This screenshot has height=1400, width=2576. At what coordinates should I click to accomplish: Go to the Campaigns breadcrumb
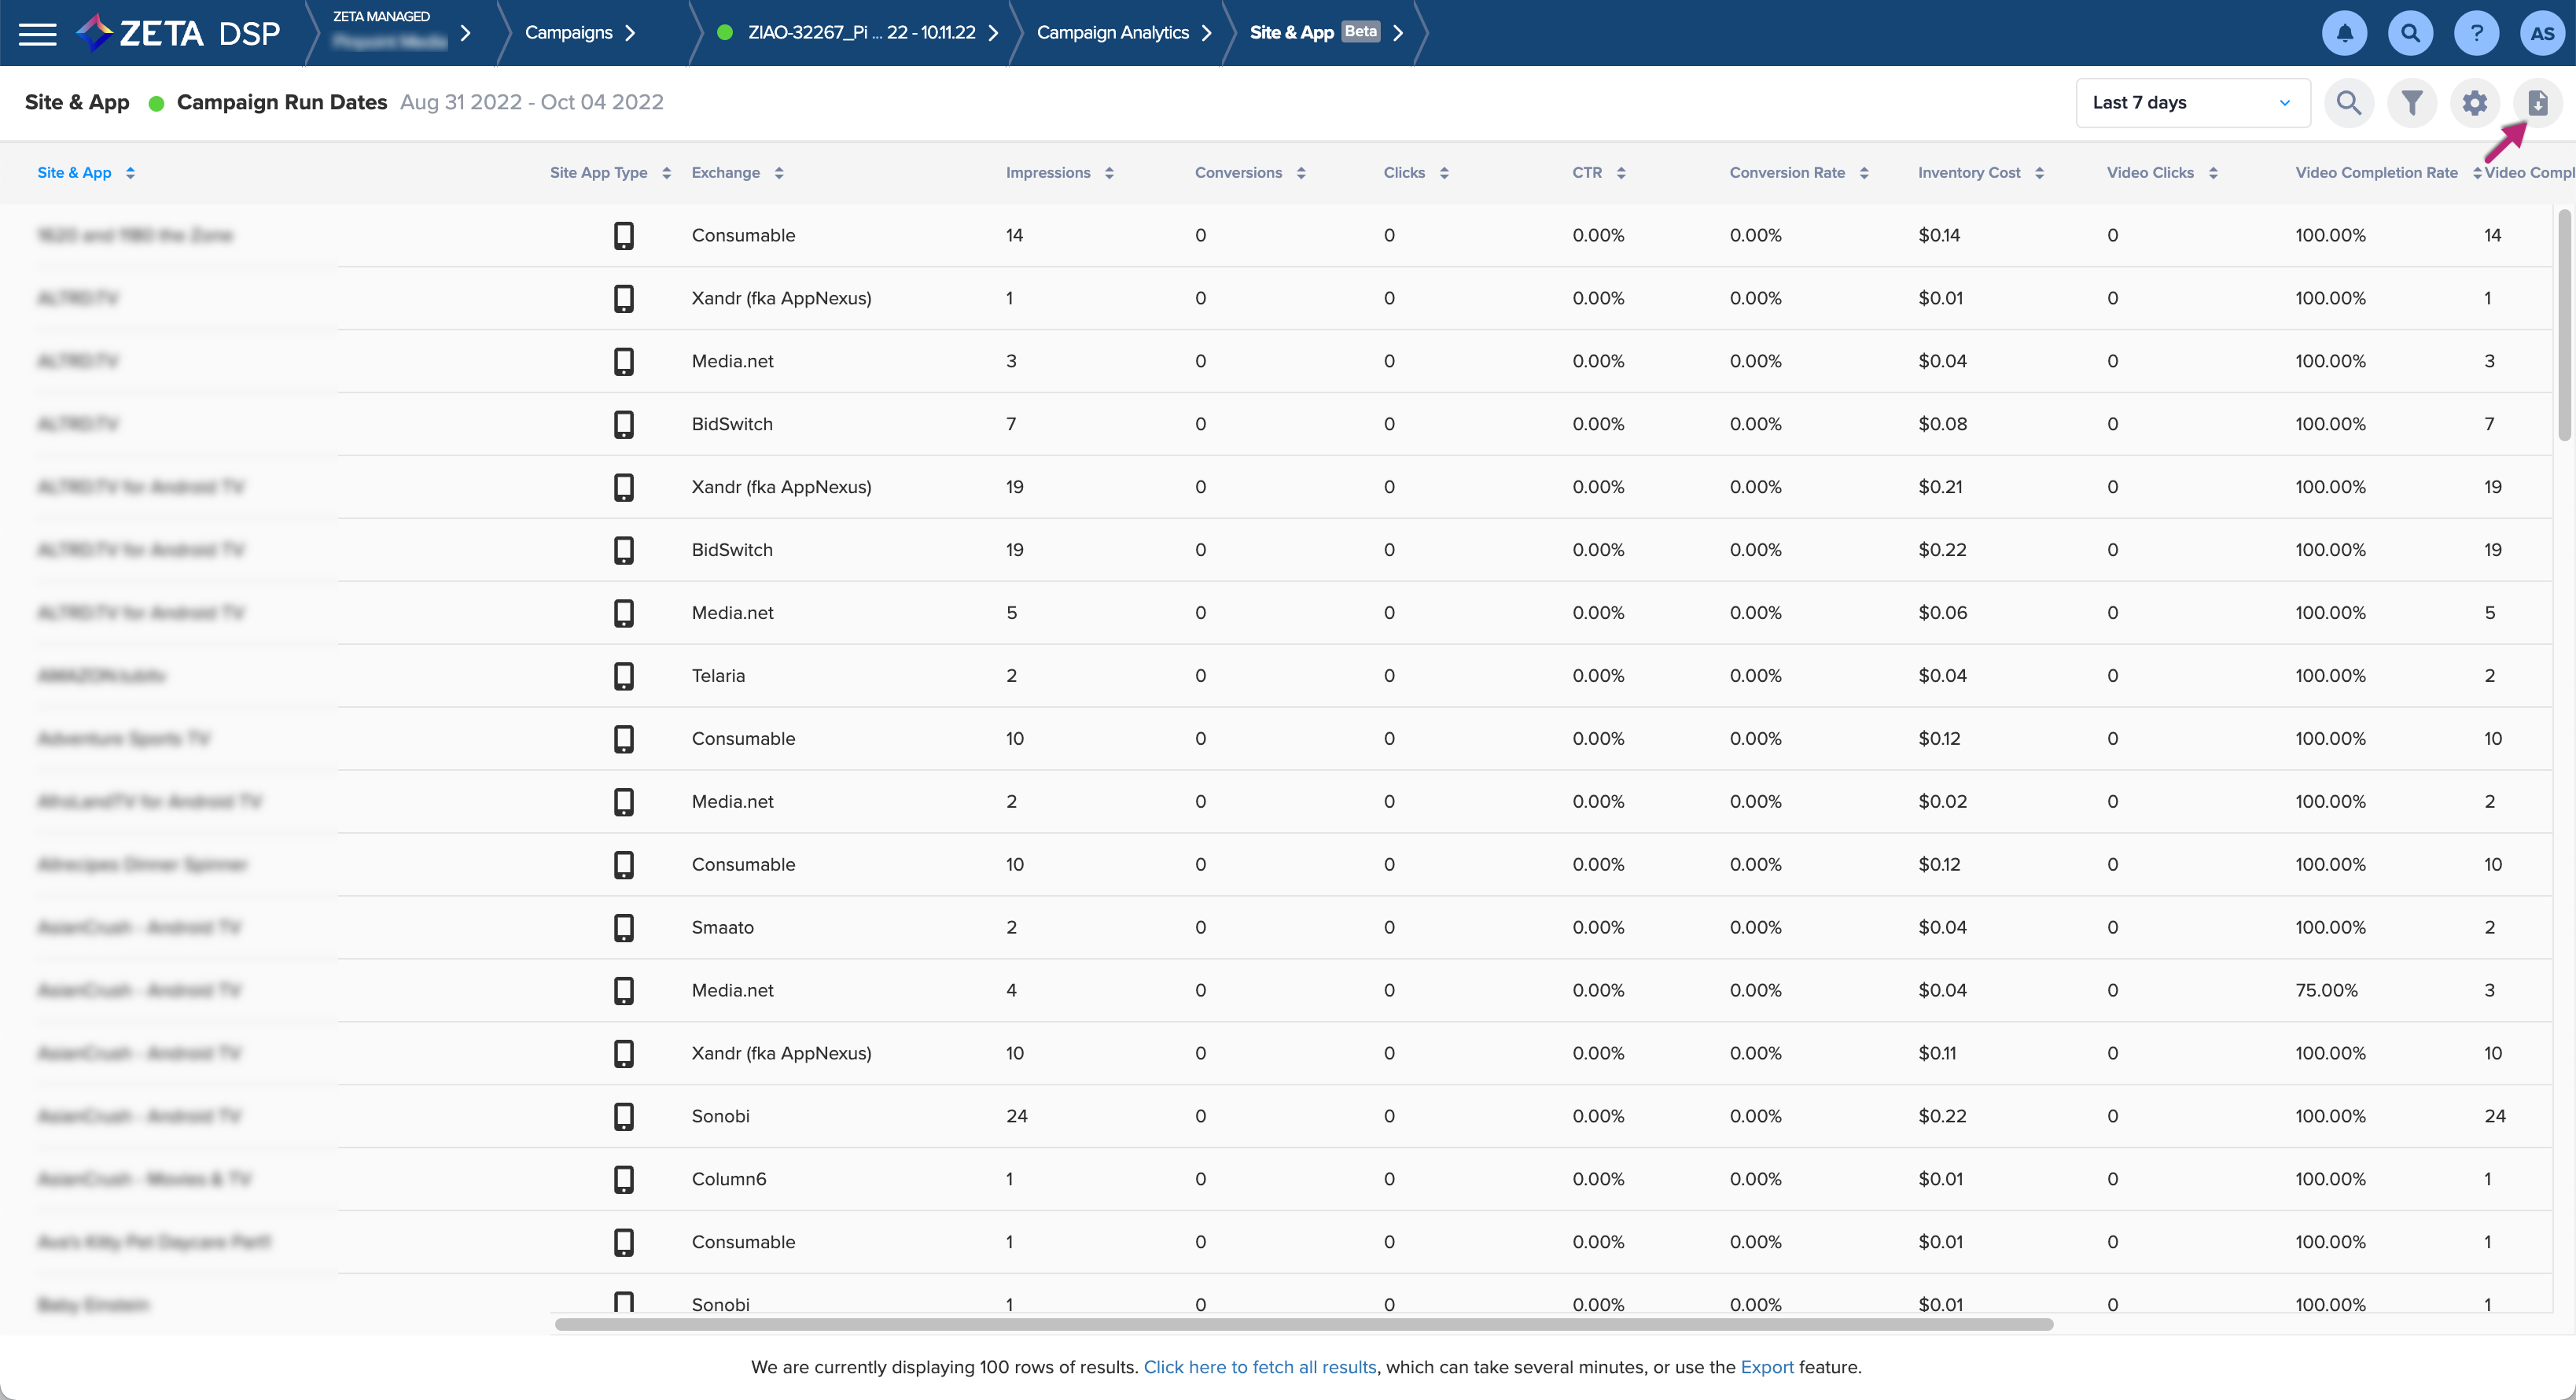coord(568,33)
